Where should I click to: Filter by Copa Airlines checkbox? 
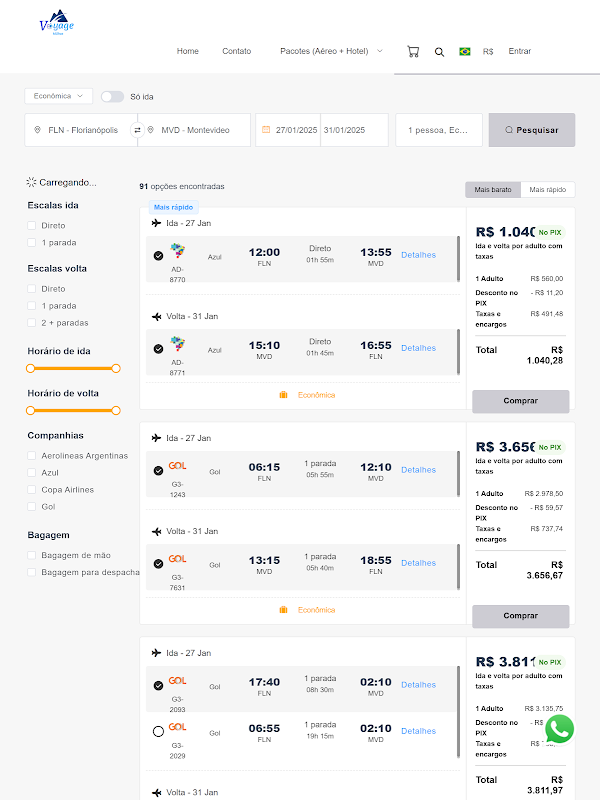32,489
